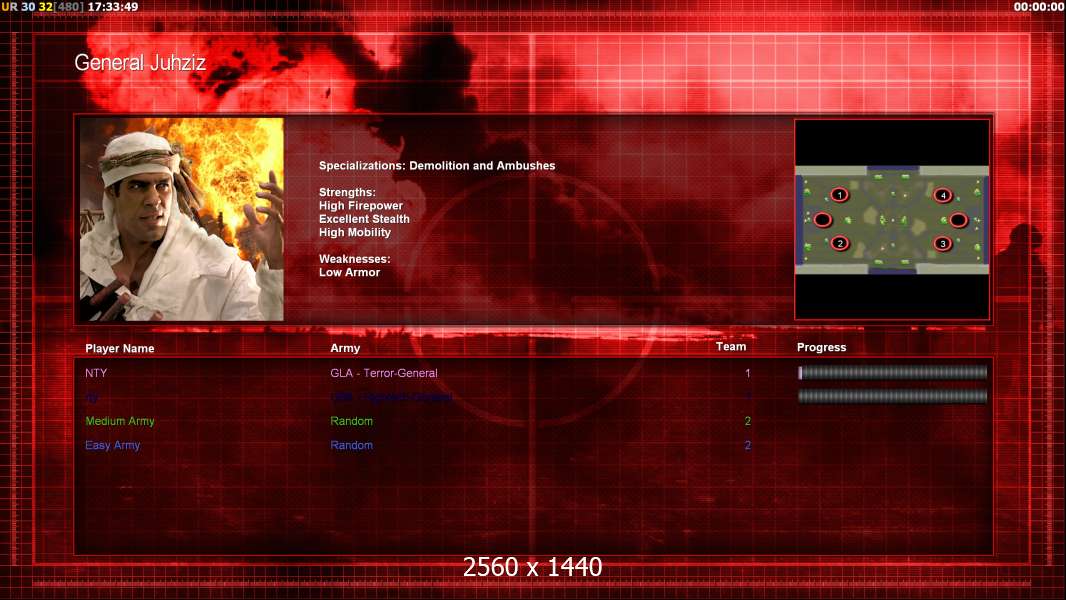The image size is (1066, 600).
Task: Click the High Firepower strength line
Action: (x=361, y=206)
